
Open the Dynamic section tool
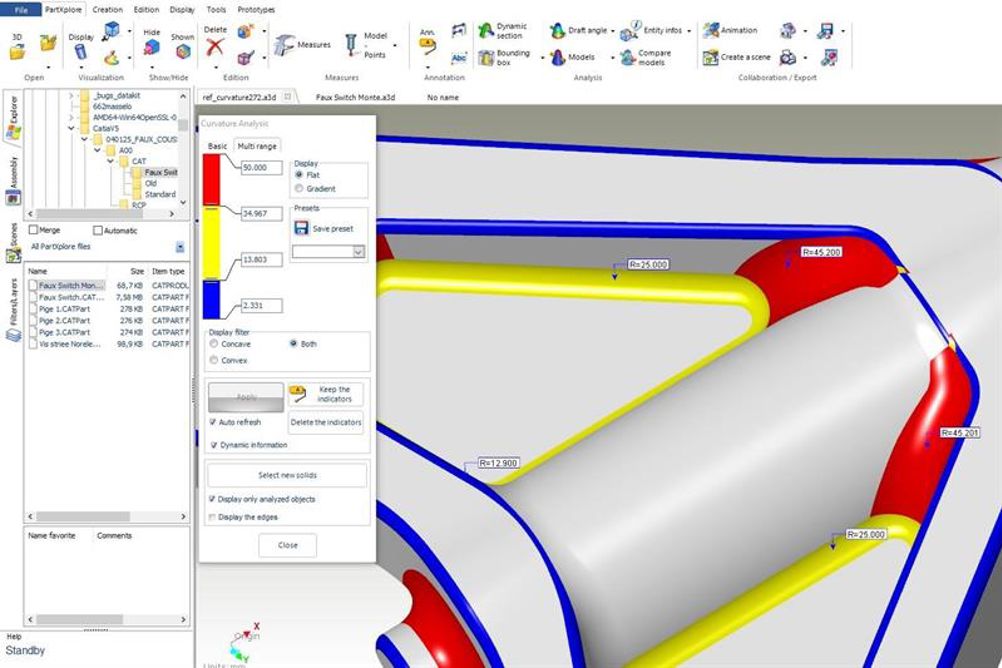[503, 31]
